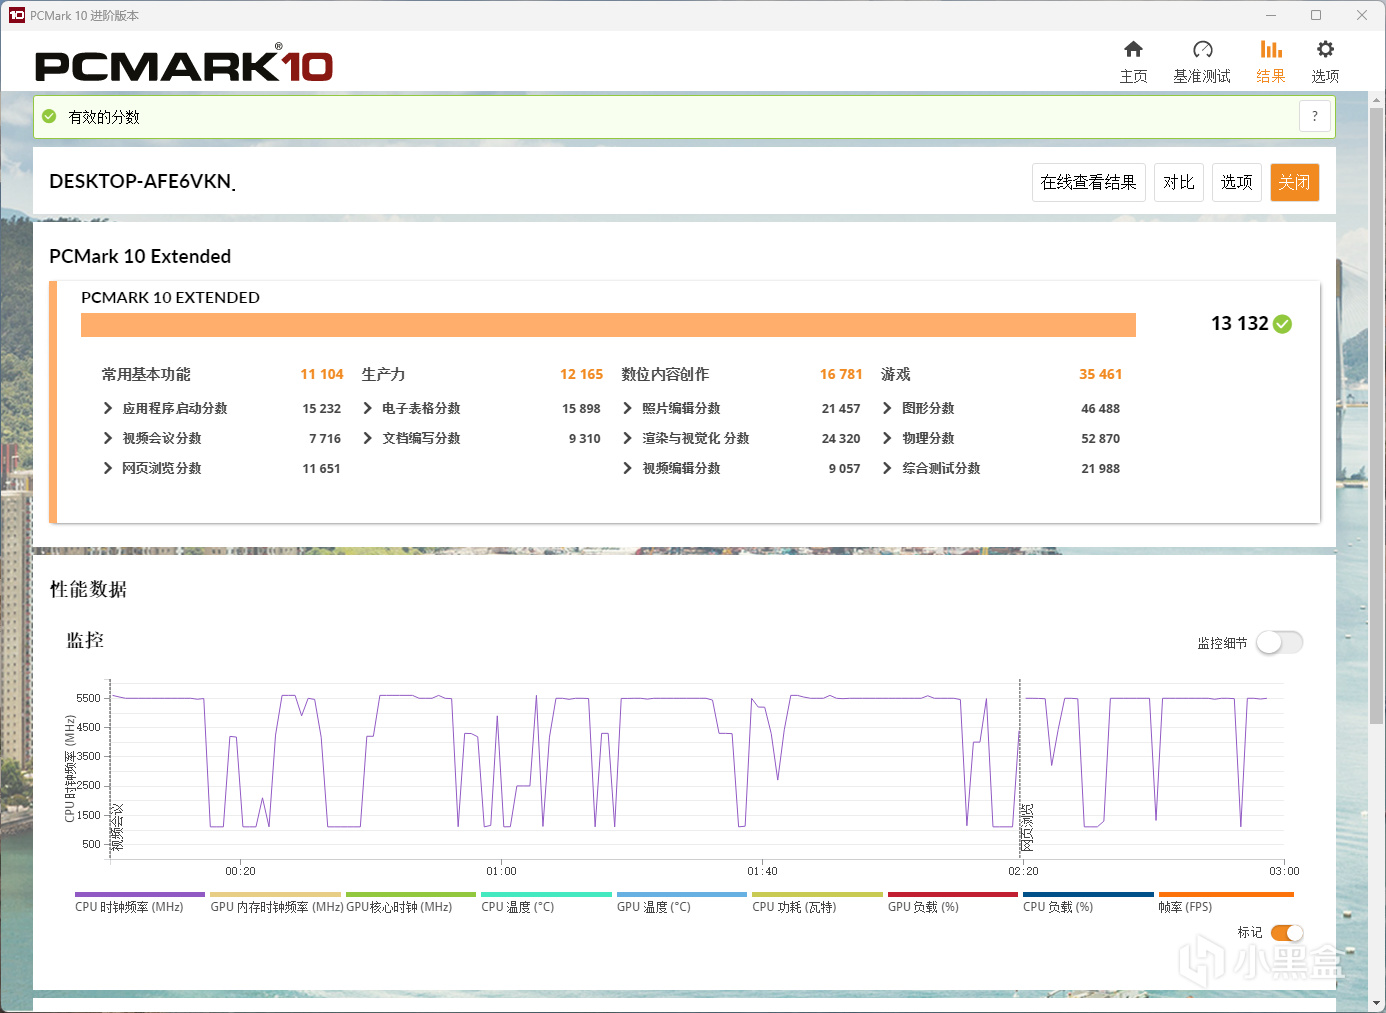Select GPU 内存时钟频率 legend swatch
Screen dimensions: 1386x1013
[x=276, y=894]
